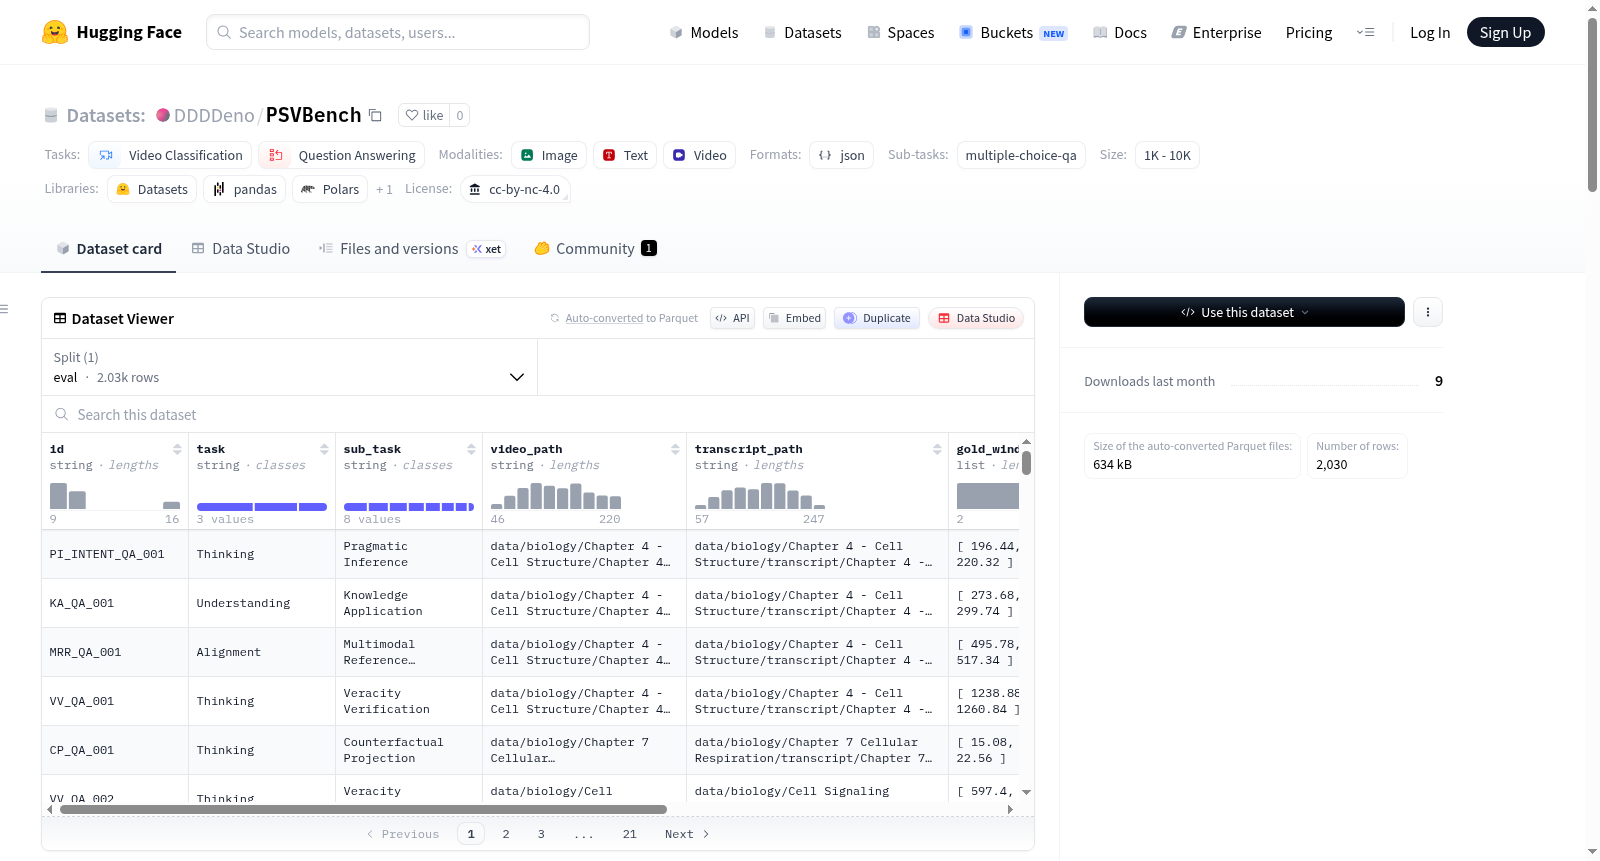
Task: Click the id lengths histogram
Action: [115, 496]
